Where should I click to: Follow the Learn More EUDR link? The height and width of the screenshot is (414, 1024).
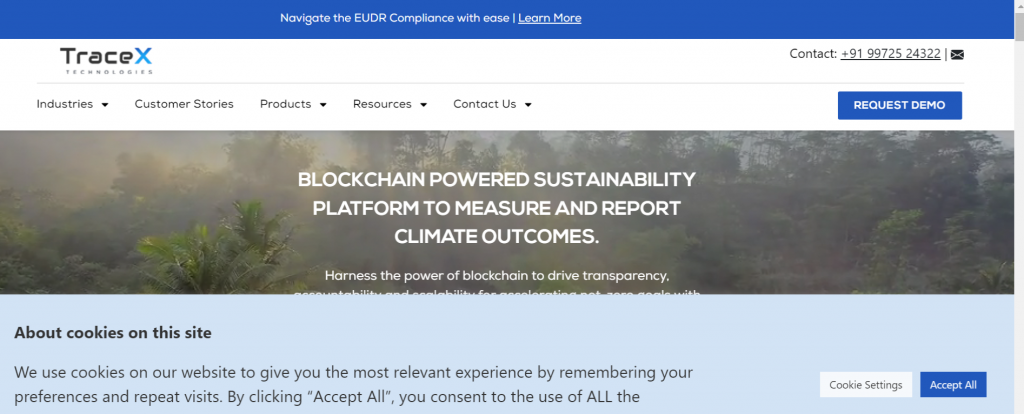(x=549, y=18)
